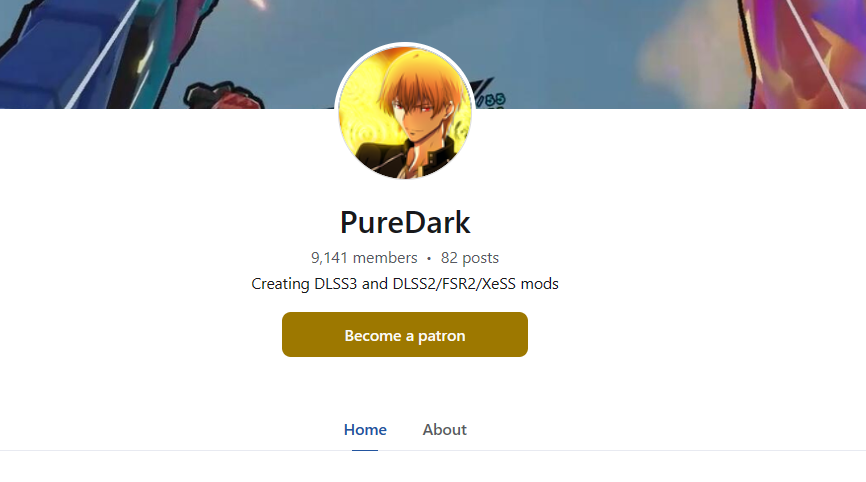Click the pink graffiti art in the banner
866x482 pixels.
(x=806, y=52)
